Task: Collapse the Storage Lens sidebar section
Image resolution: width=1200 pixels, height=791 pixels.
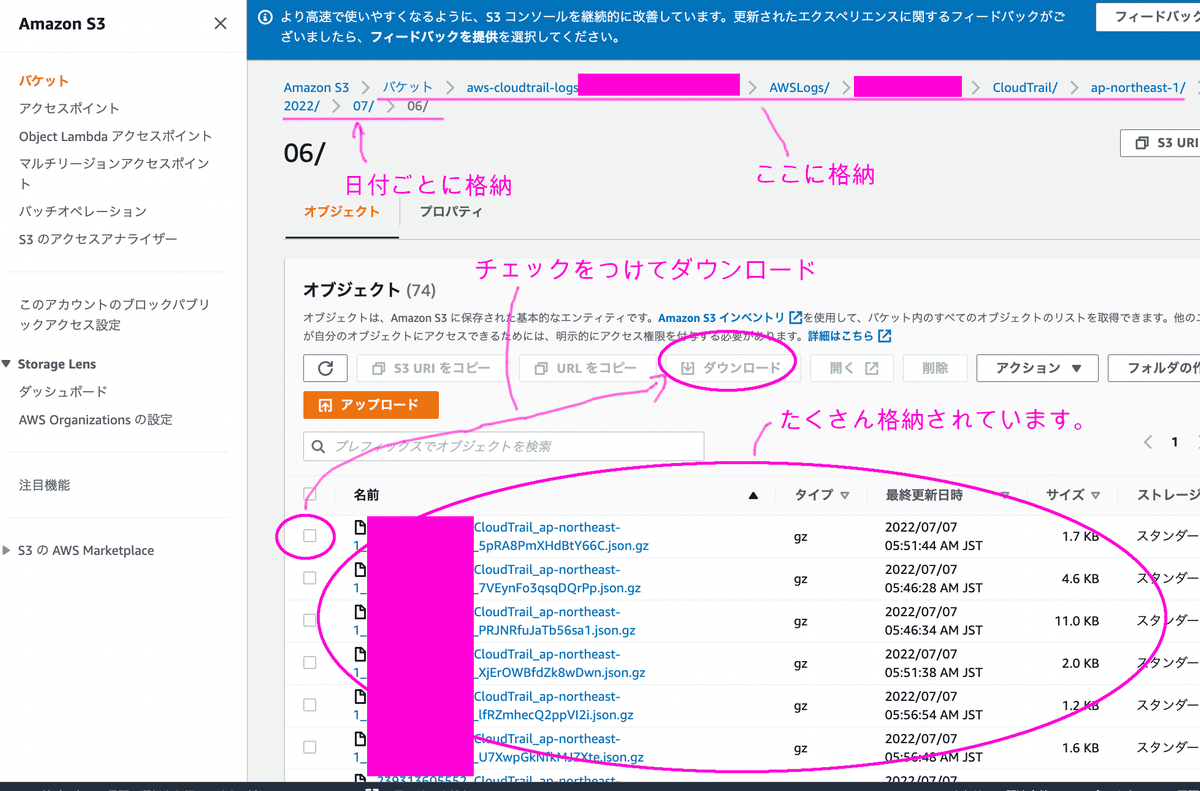Action: [x=8, y=364]
